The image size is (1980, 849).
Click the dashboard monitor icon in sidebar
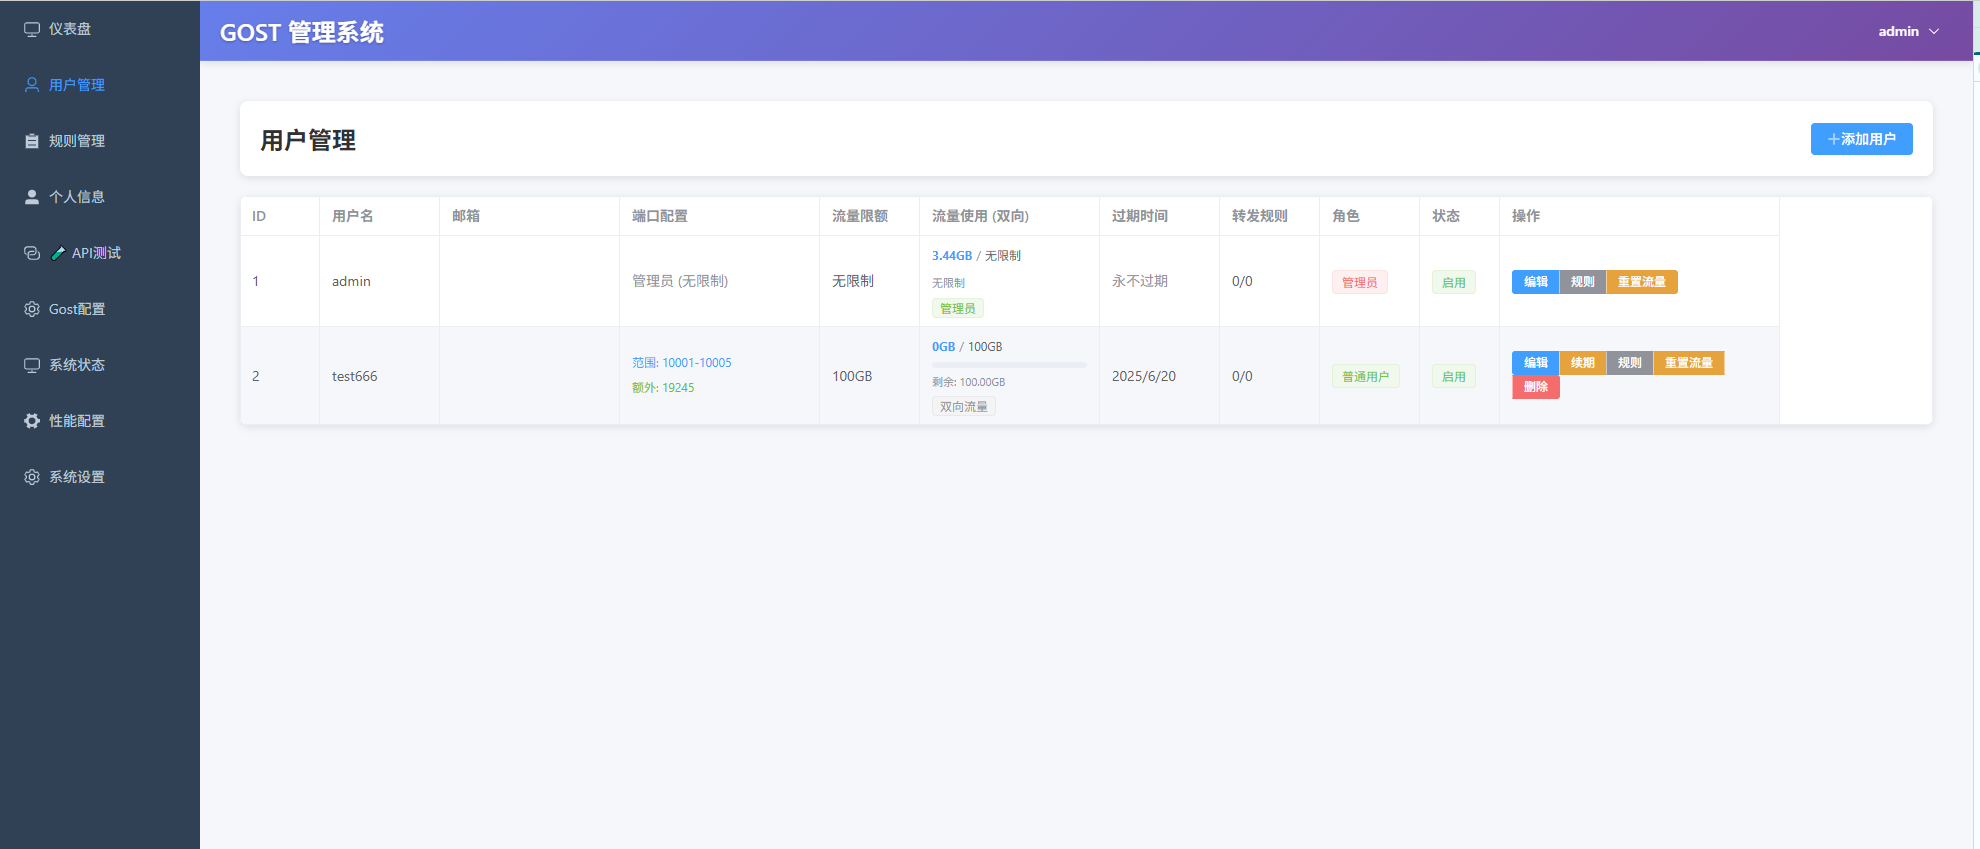32,29
